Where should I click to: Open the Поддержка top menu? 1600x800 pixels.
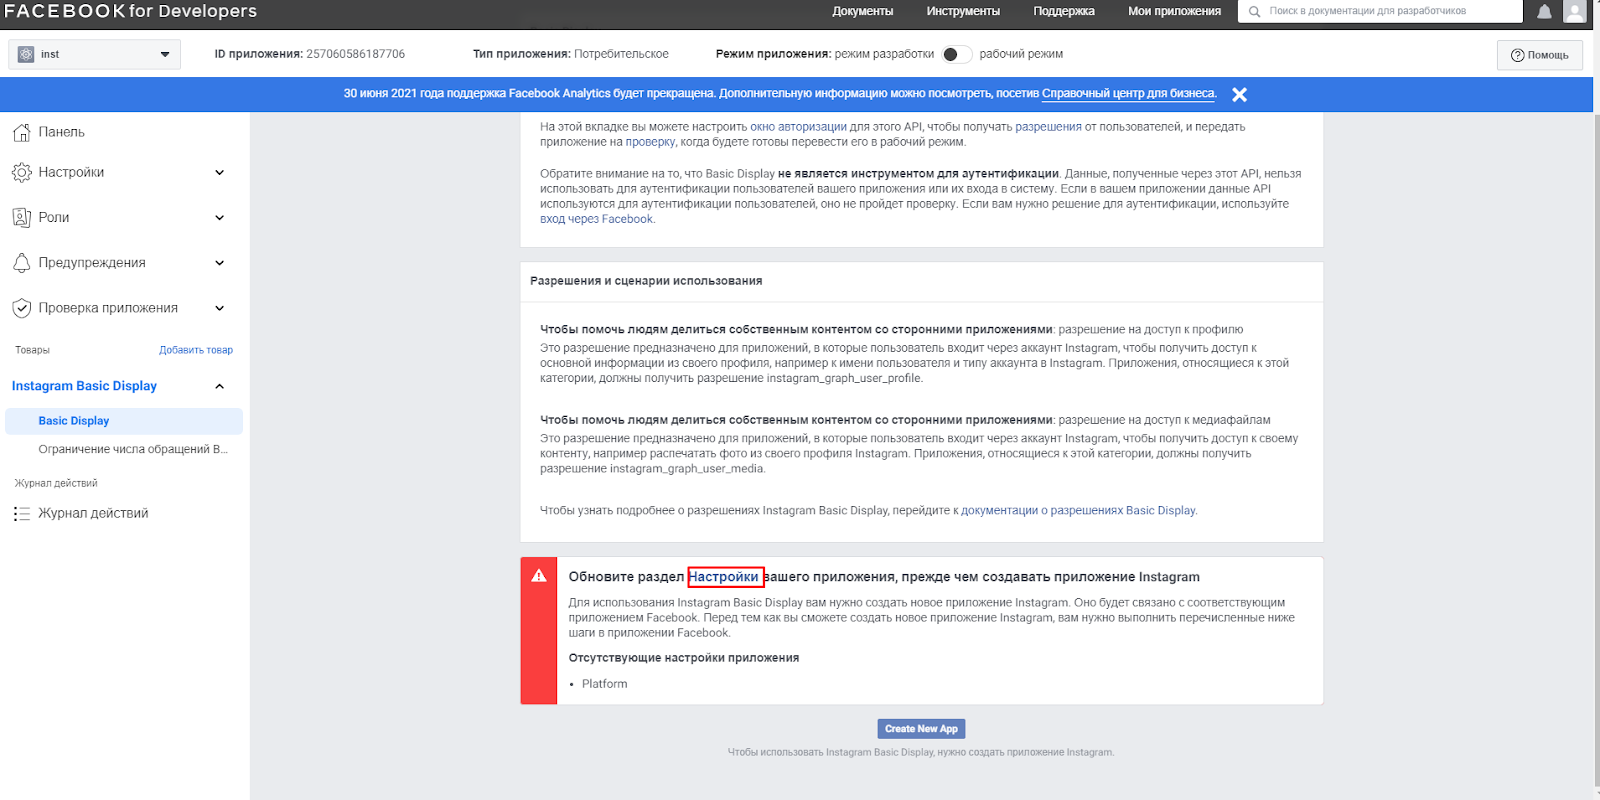(1064, 11)
